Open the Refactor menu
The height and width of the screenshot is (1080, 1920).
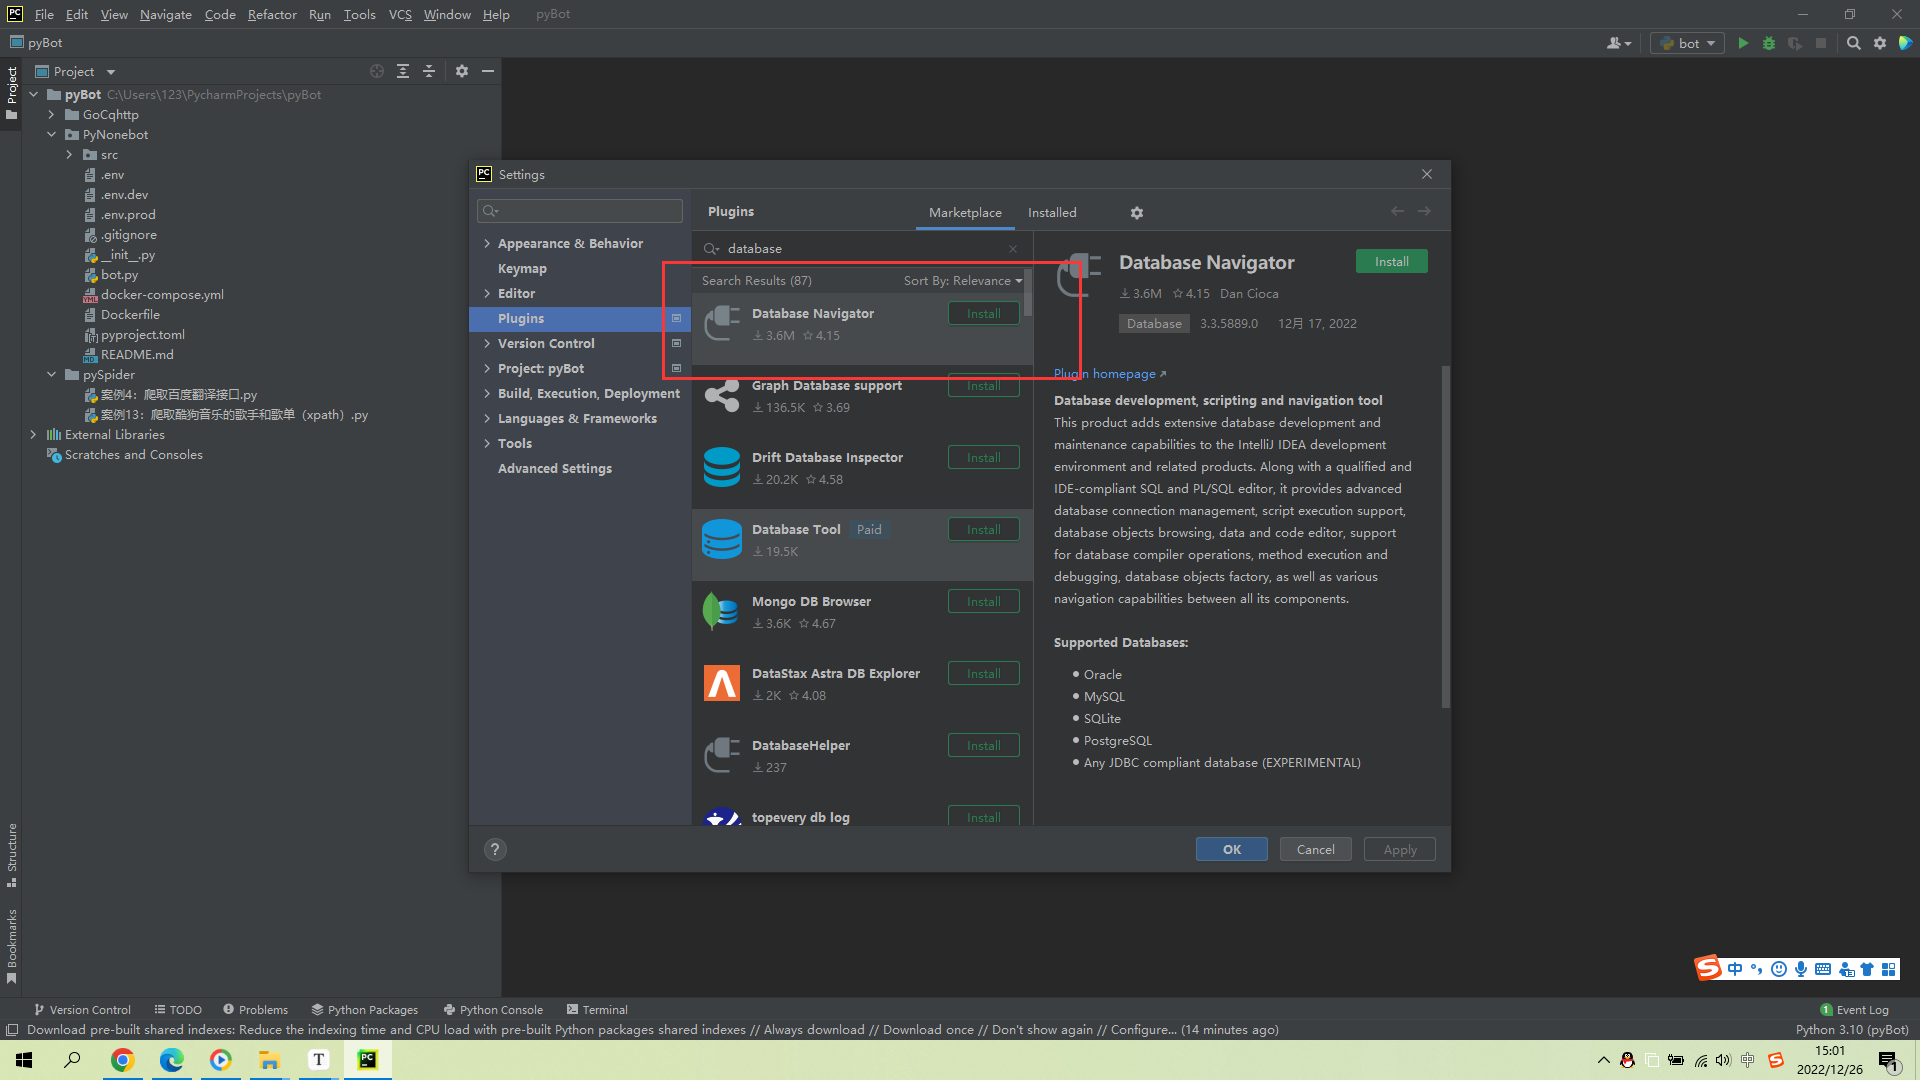[272, 14]
